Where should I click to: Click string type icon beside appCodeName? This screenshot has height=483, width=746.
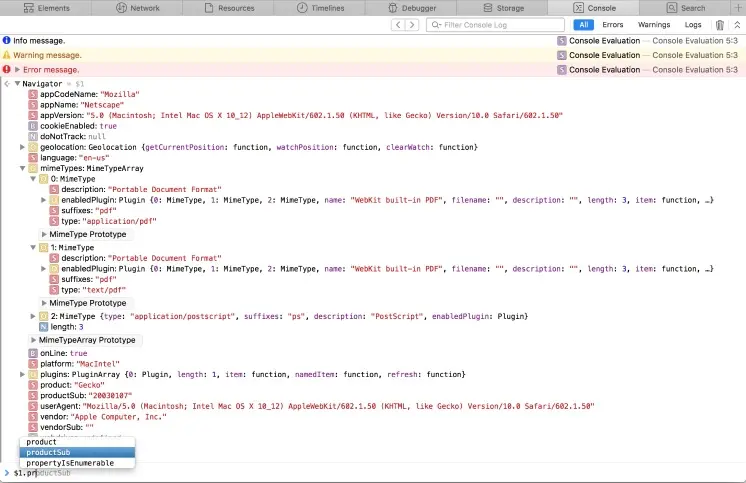tap(33, 94)
